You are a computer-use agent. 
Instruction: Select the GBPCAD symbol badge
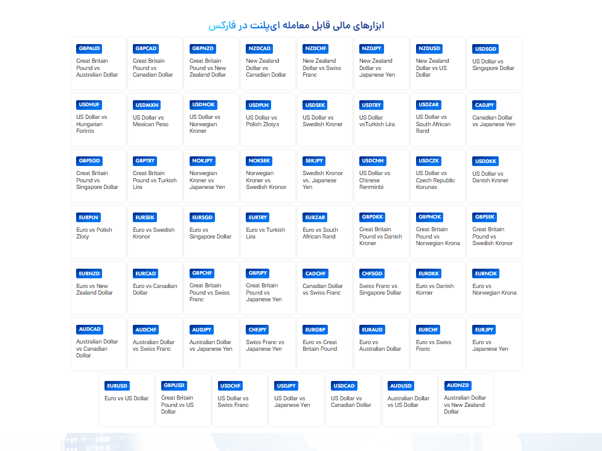(x=146, y=48)
